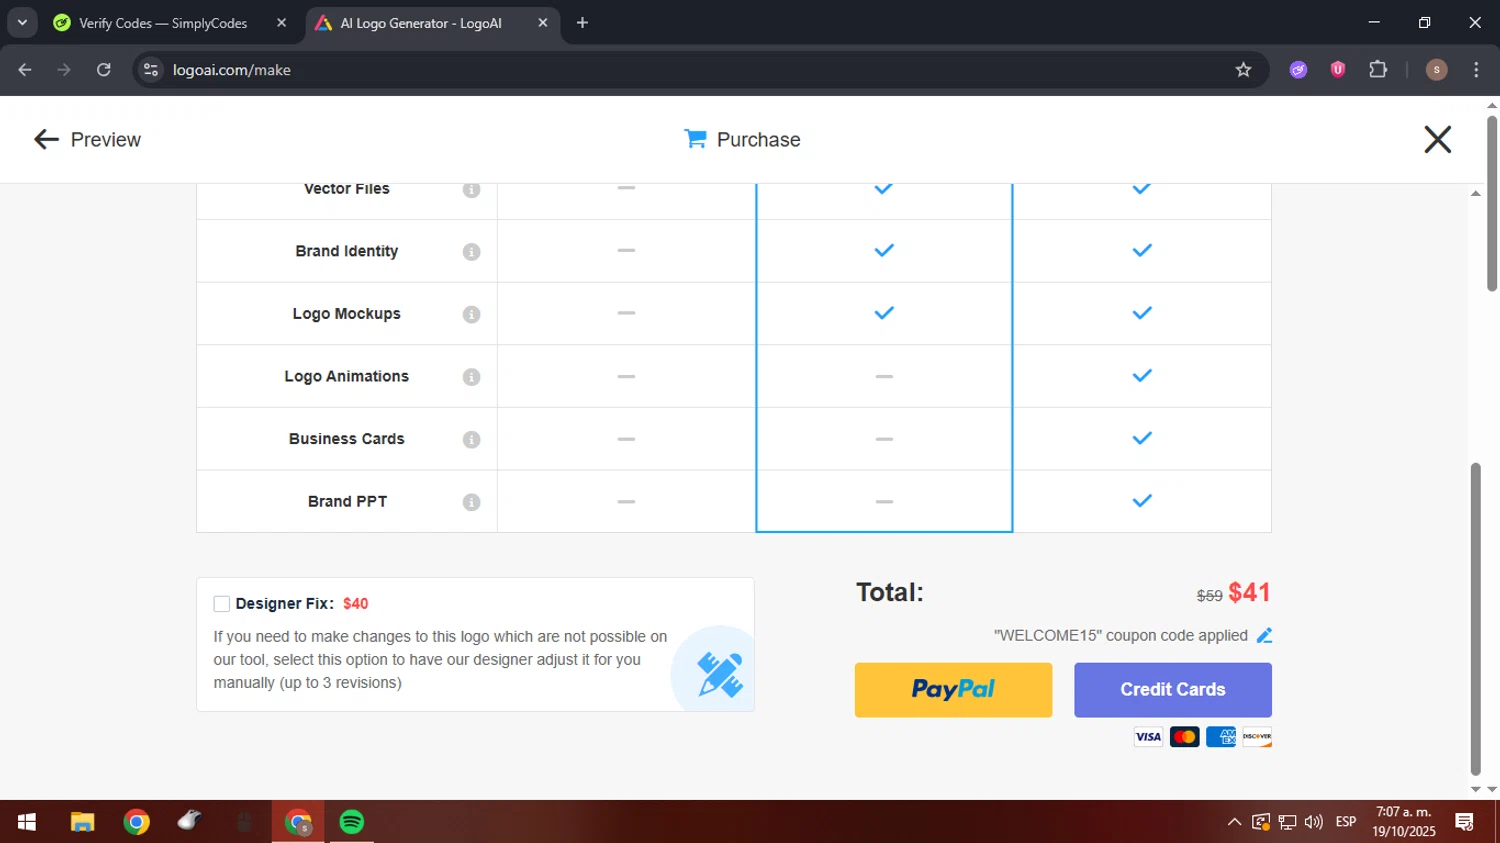This screenshot has width=1500, height=843.
Task: Click the info icon beside Business Cards
Action: pyautogui.click(x=471, y=440)
